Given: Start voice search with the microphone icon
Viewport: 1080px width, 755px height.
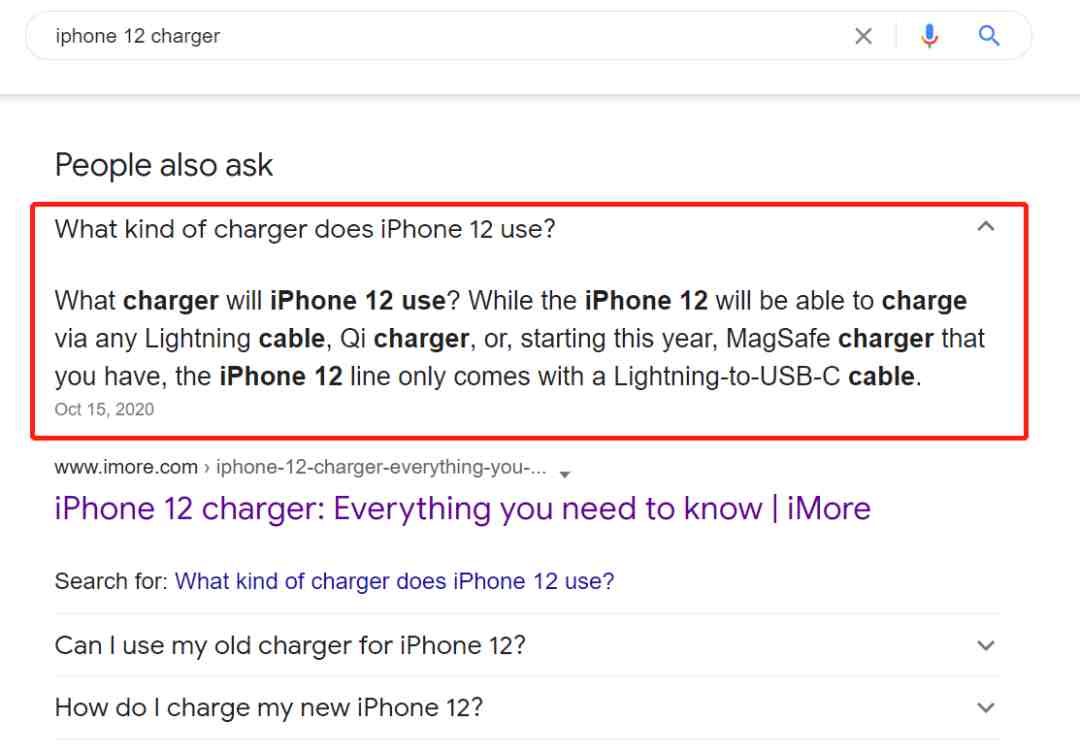Looking at the screenshot, I should pos(929,36).
